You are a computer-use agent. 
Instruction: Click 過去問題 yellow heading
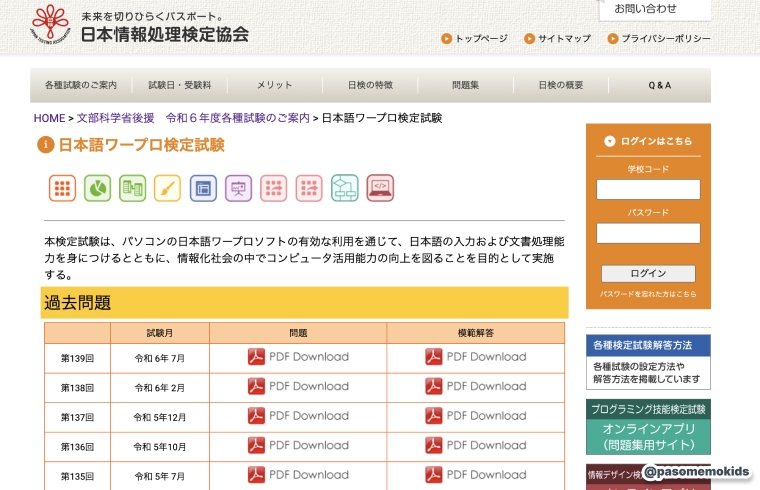(304, 302)
